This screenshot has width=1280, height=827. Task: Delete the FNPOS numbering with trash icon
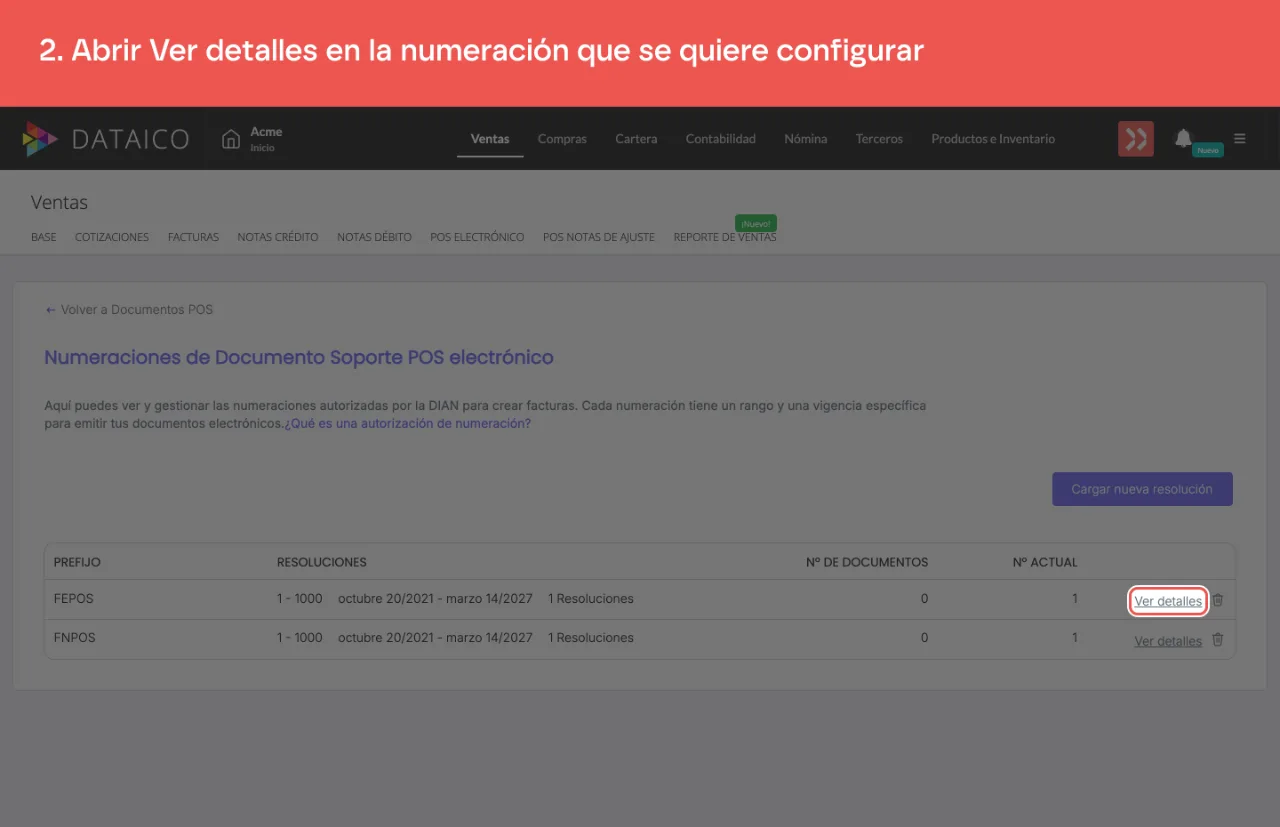coord(1218,639)
